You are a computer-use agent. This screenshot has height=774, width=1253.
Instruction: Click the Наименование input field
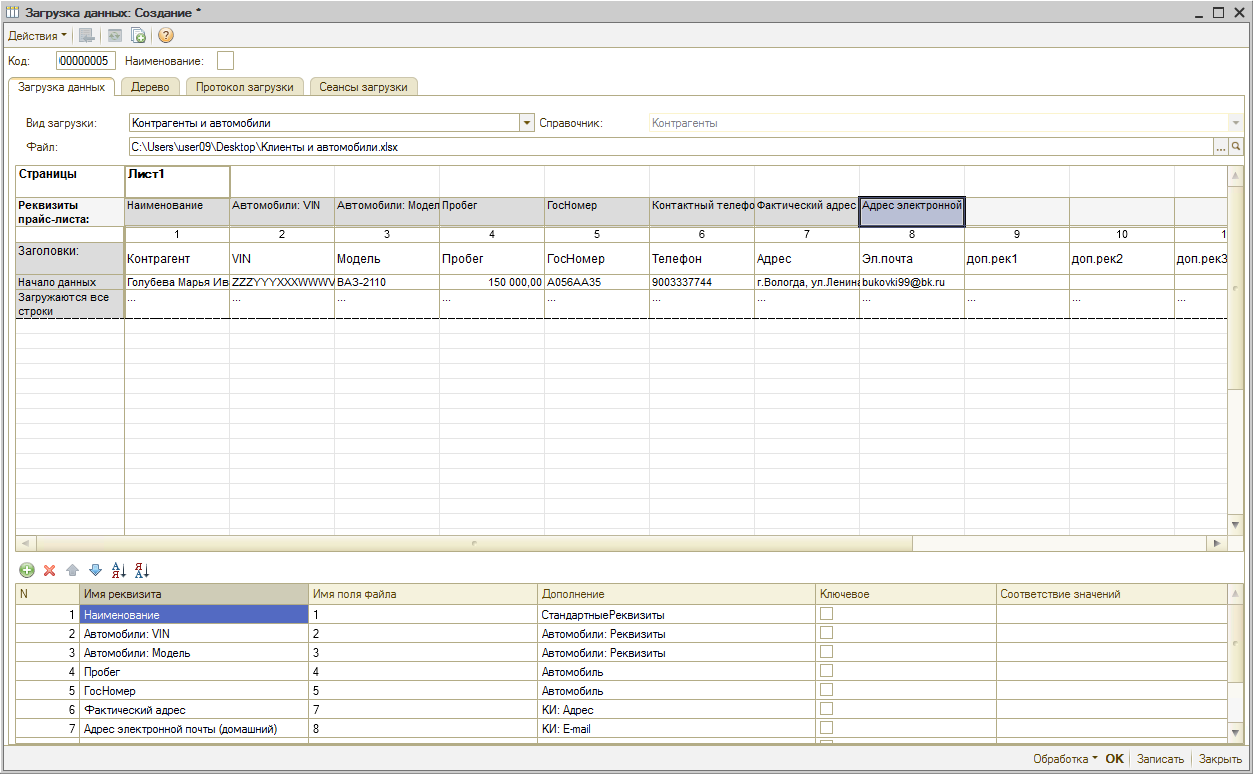pos(225,61)
